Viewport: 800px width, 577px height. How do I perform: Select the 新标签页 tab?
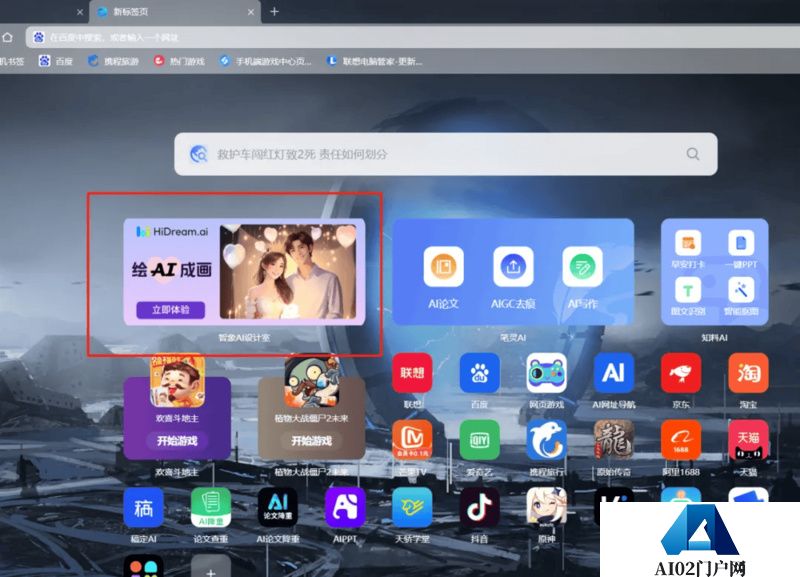coord(175,12)
